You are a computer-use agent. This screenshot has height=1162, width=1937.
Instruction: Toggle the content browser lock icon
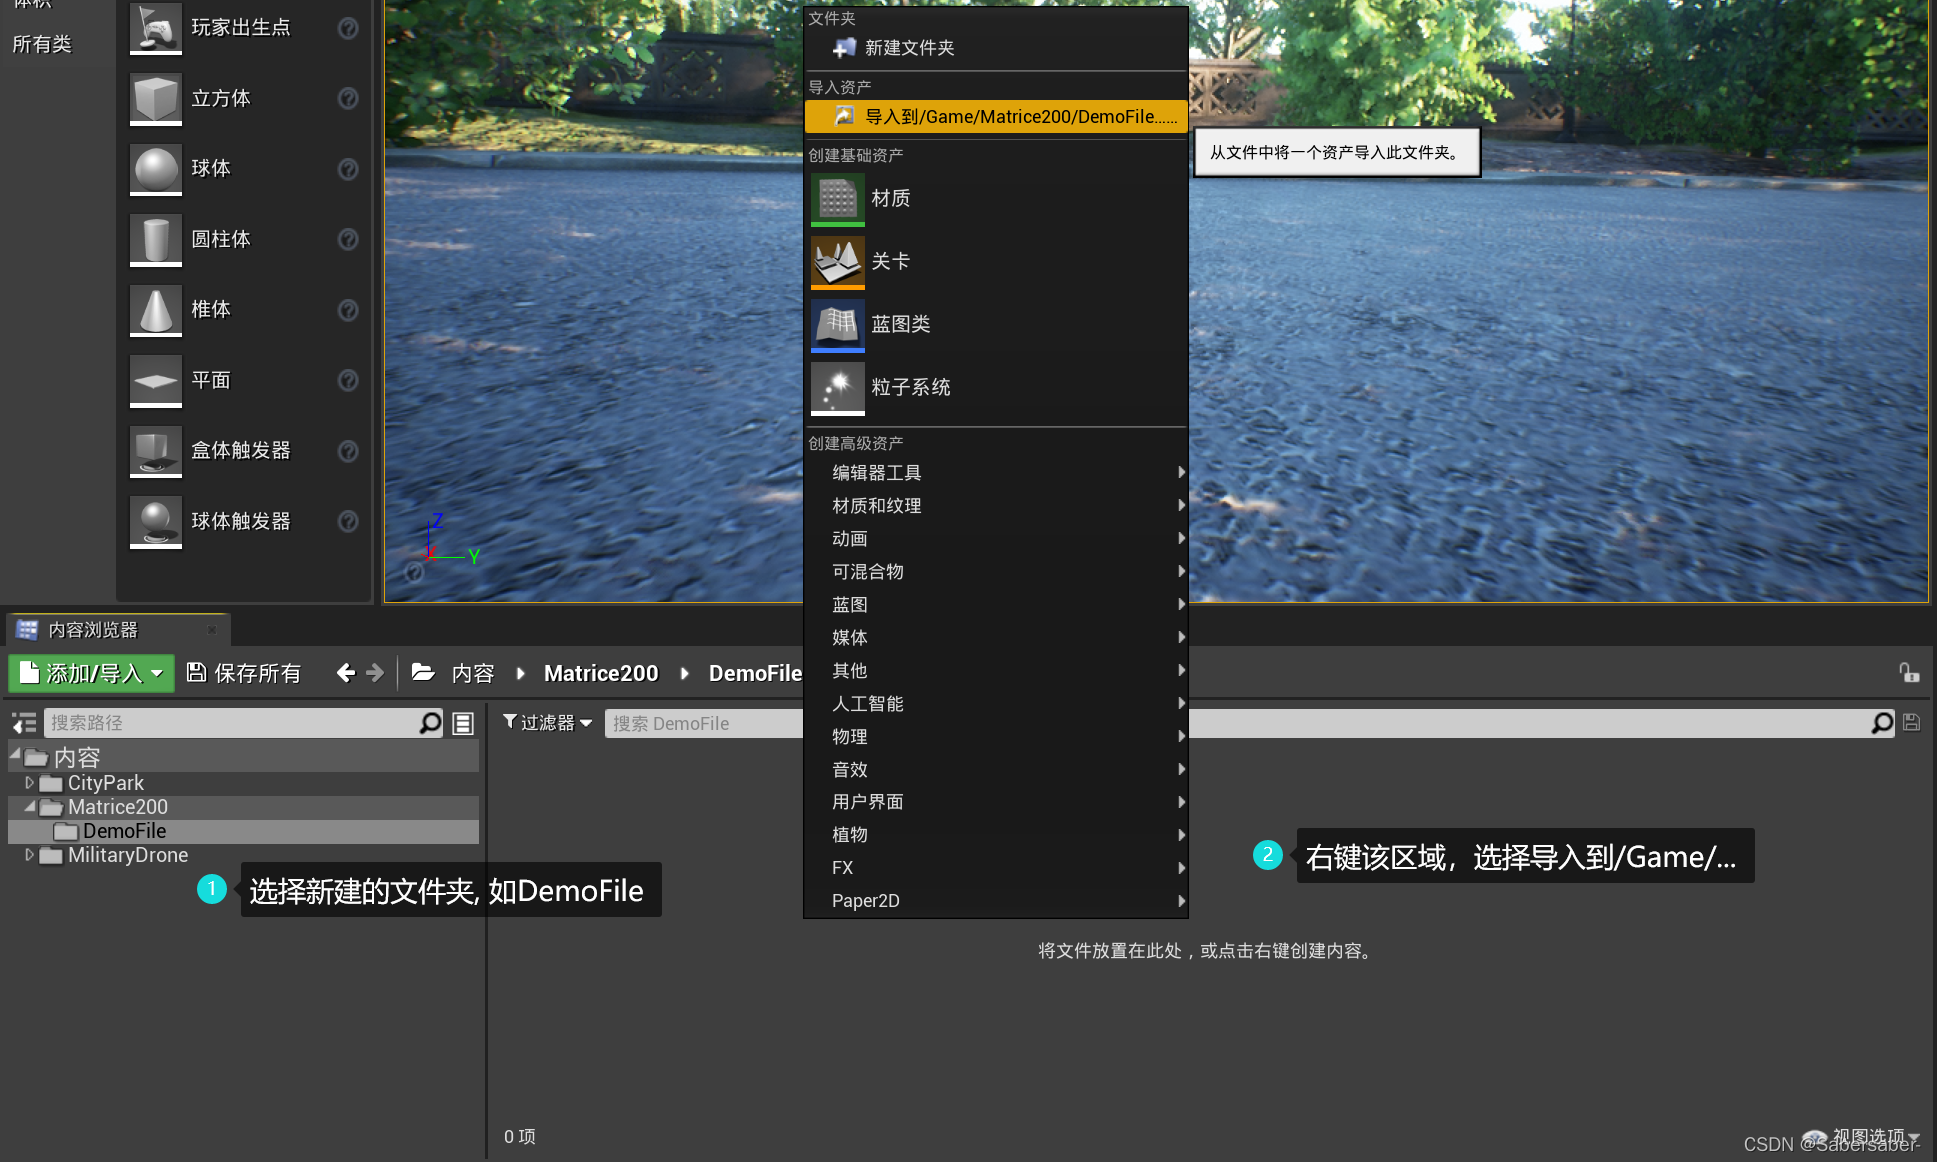[x=1909, y=673]
